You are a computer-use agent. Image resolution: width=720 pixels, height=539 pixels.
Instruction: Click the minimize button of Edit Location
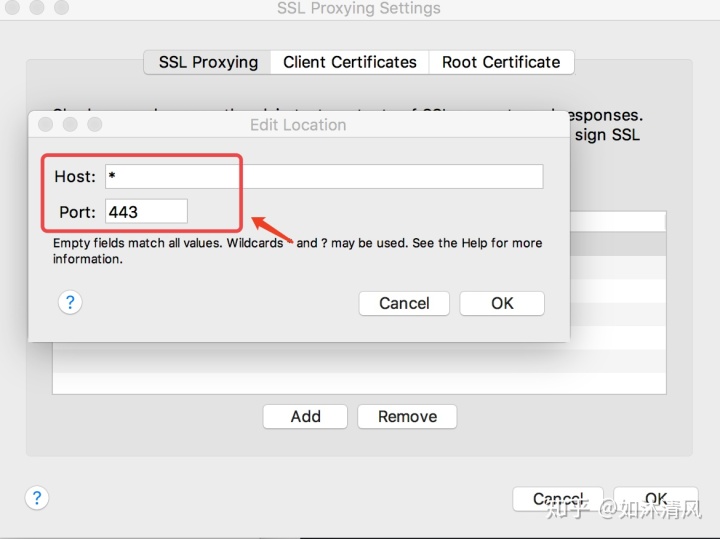point(70,124)
